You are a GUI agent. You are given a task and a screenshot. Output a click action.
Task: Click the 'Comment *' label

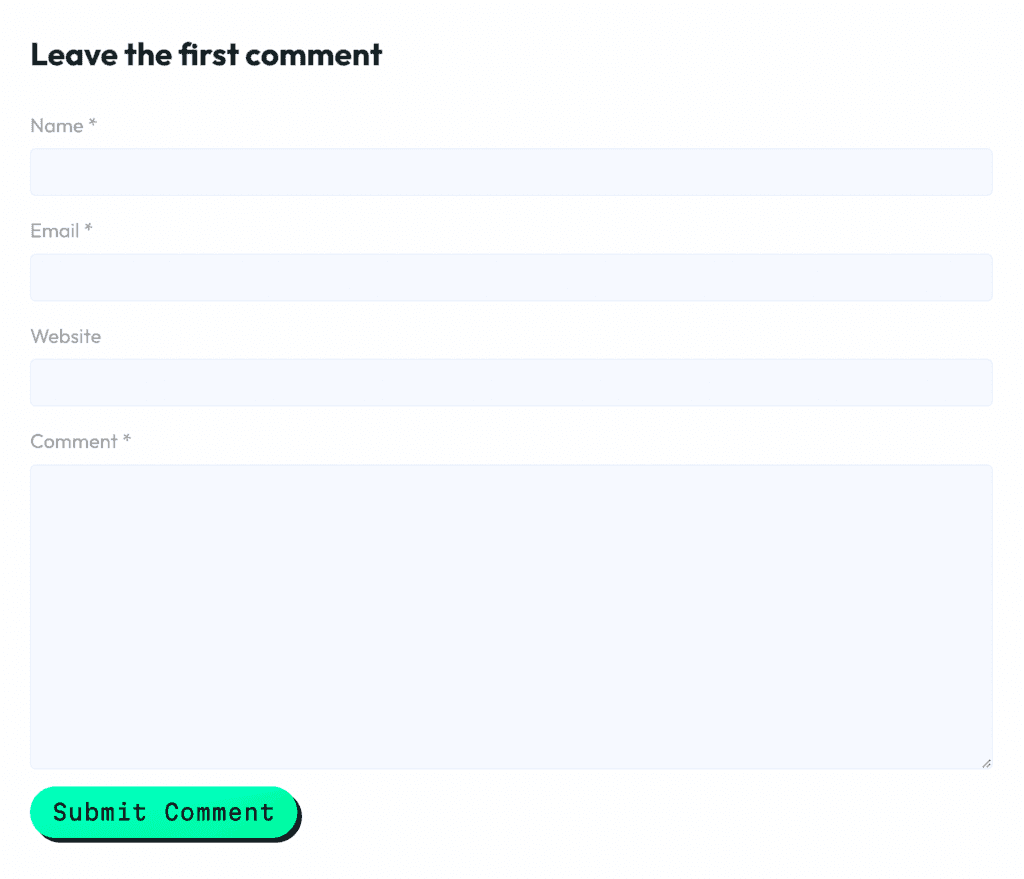click(80, 441)
